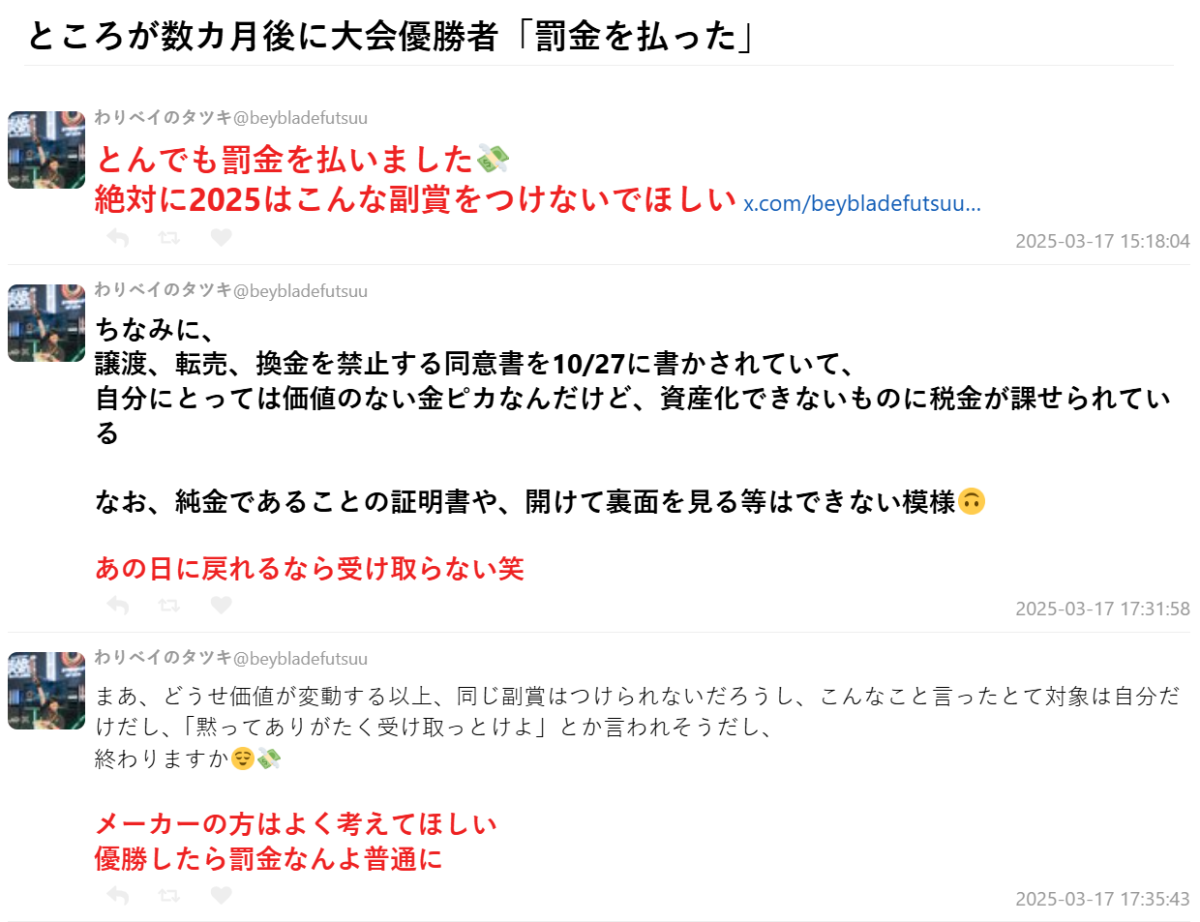Open timestamp 2025-03-17 15:18:04
Image resolution: width=1200 pixels, height=922 pixels.
tap(1102, 241)
